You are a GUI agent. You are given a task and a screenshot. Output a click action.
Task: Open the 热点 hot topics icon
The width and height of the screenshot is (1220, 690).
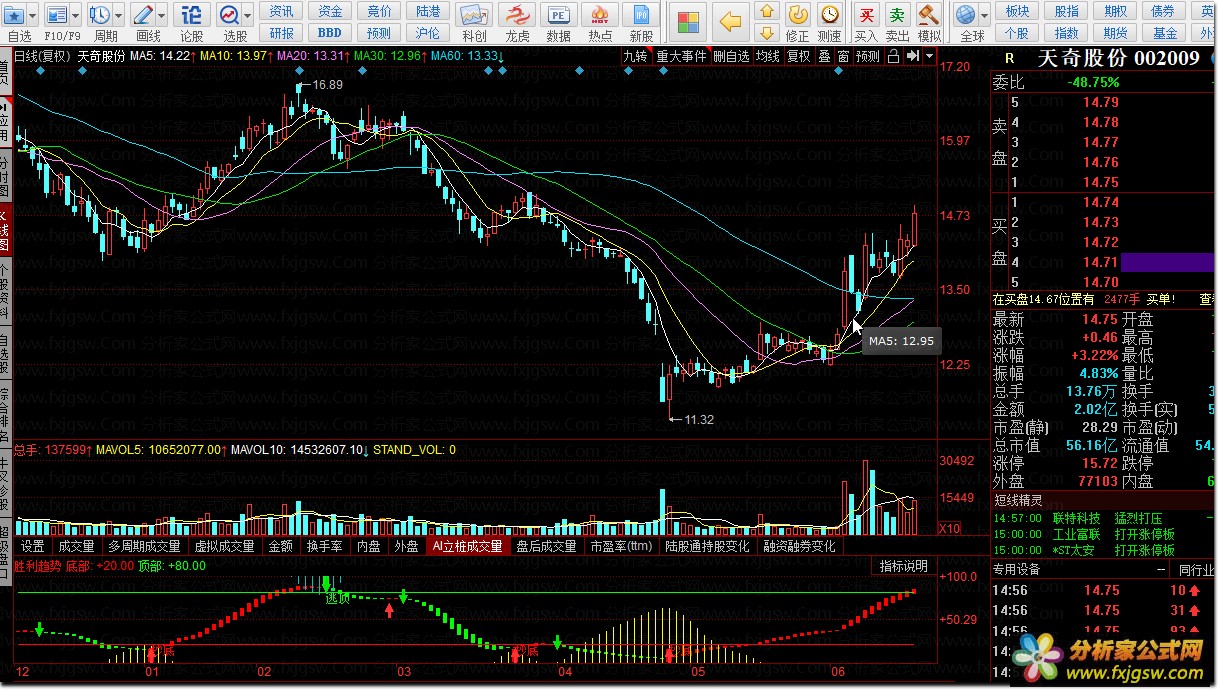(x=600, y=15)
